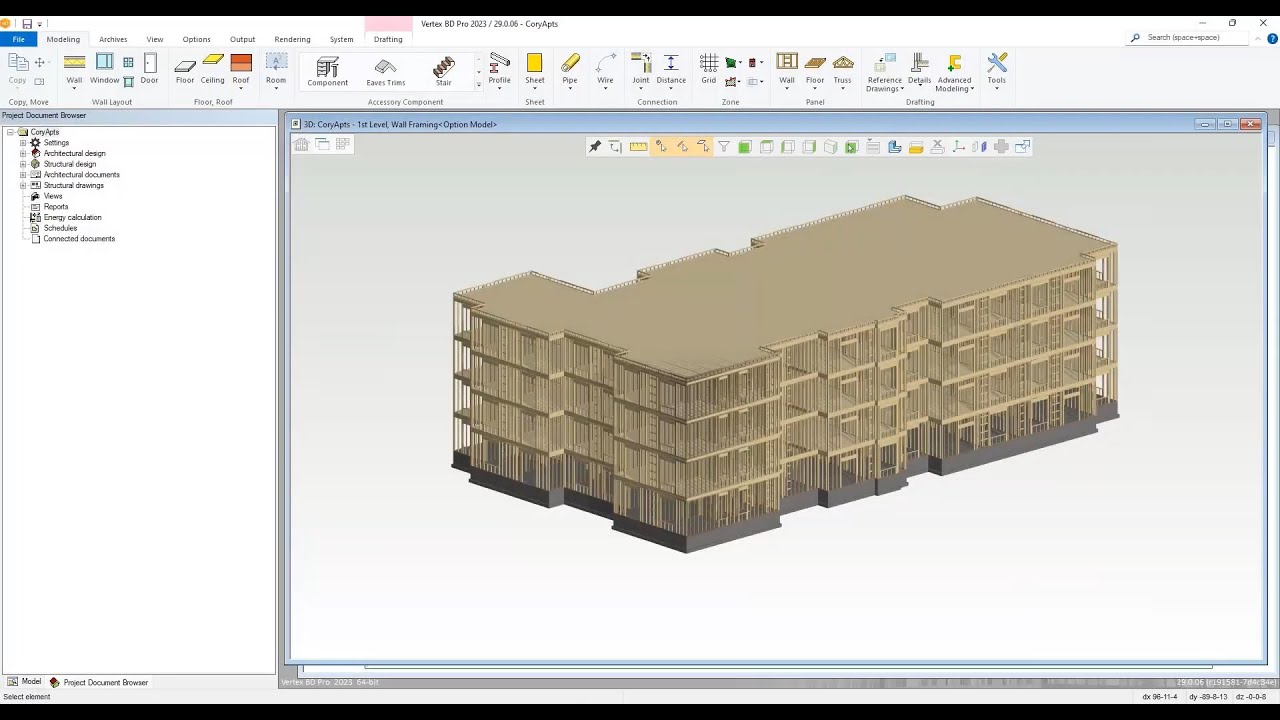Open the Options ribbon tab
Screen dimensions: 1280x720
tap(197, 39)
